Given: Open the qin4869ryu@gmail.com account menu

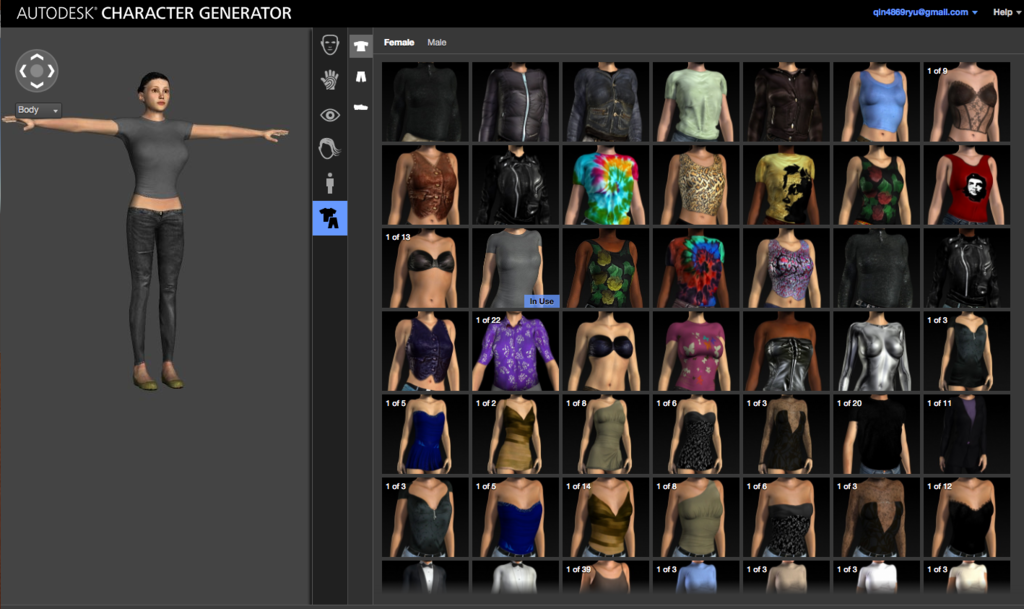Looking at the screenshot, I should pos(925,12).
